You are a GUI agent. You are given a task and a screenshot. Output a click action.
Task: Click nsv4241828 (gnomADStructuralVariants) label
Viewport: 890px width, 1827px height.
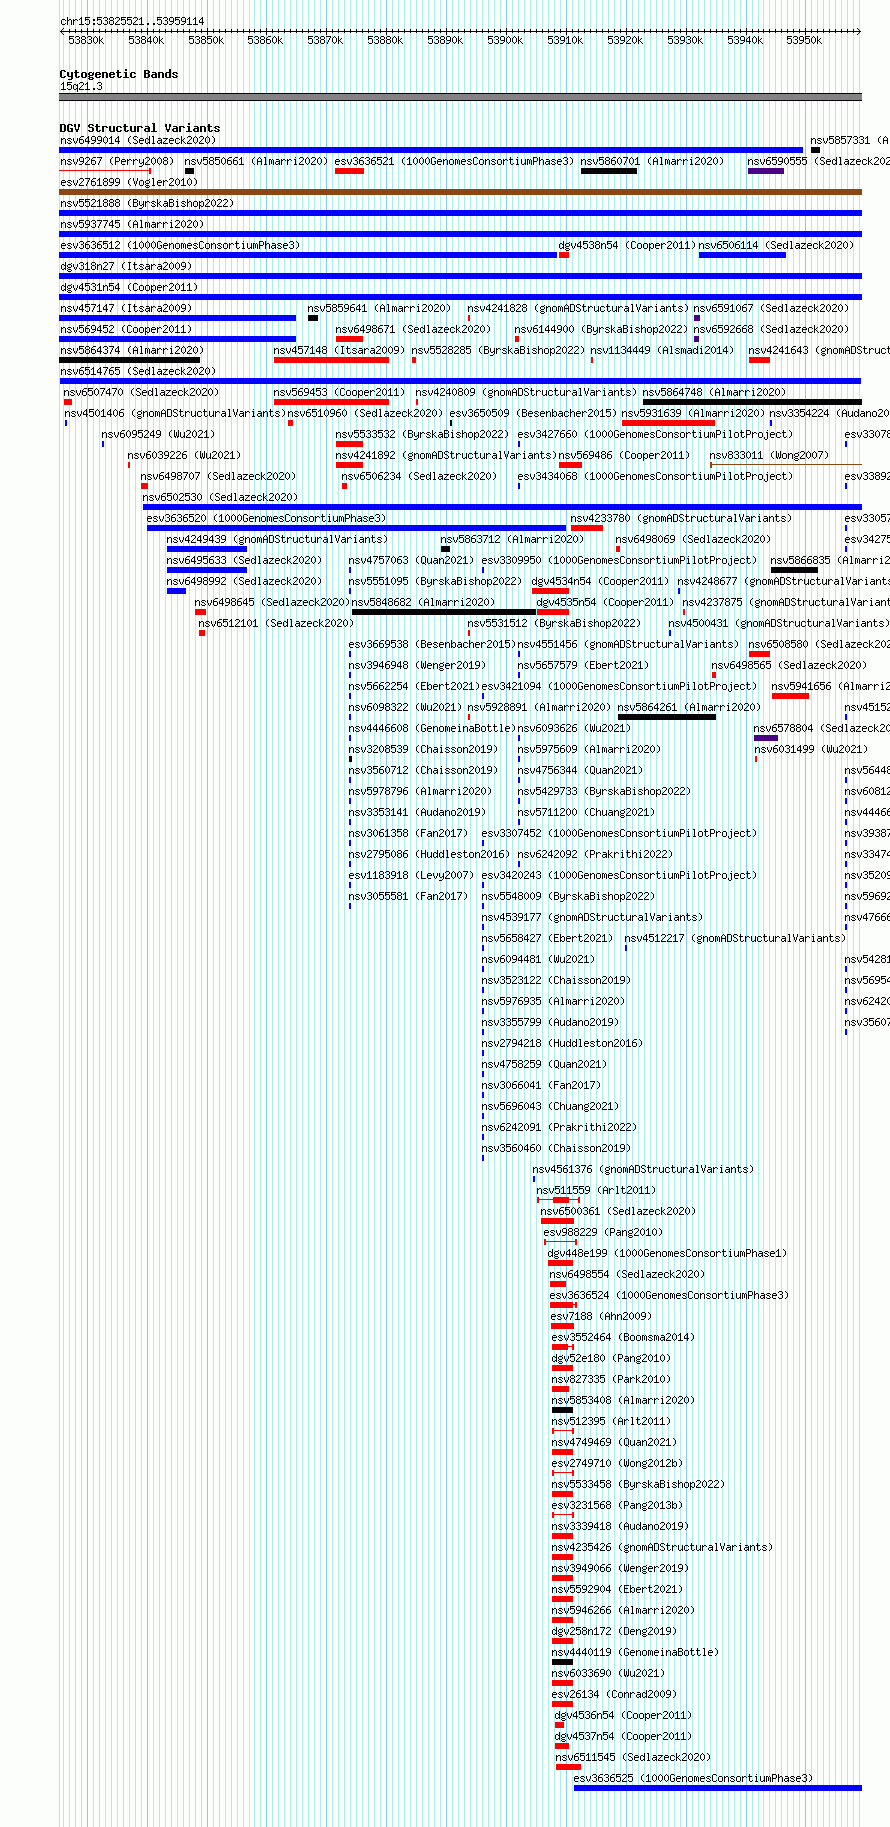tap(578, 308)
